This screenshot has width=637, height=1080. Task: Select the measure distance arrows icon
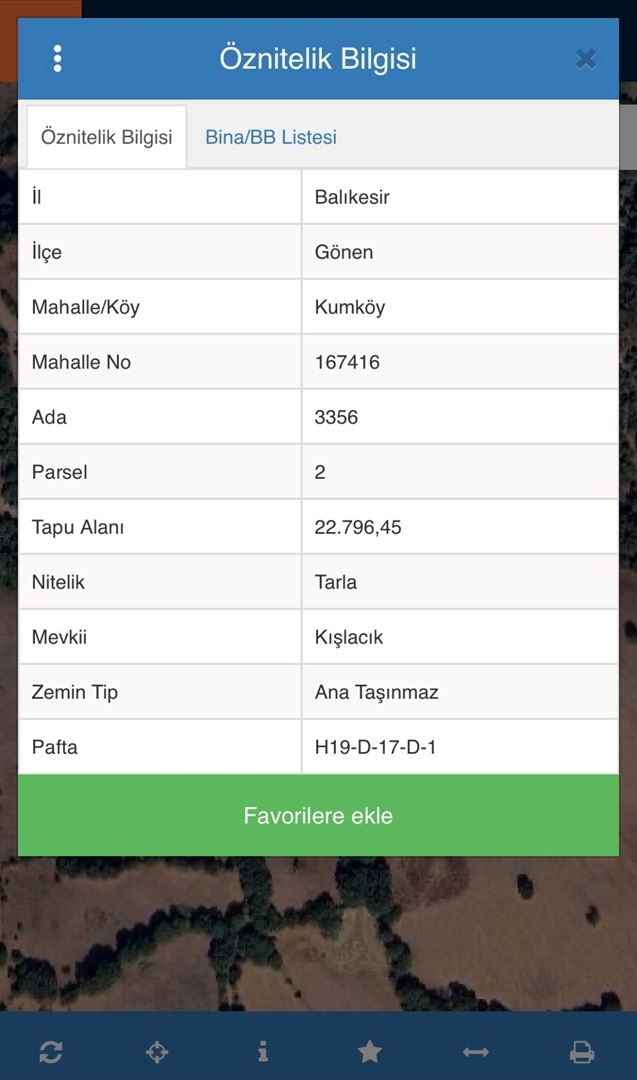476,1052
